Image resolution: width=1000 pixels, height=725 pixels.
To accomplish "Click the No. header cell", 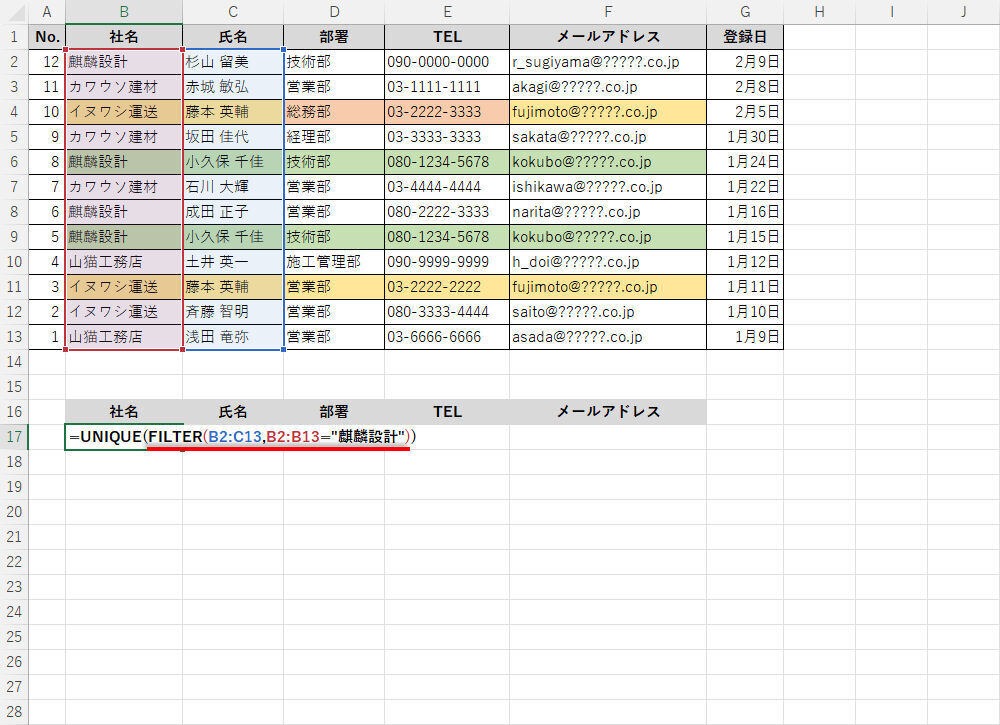I will 47,37.
